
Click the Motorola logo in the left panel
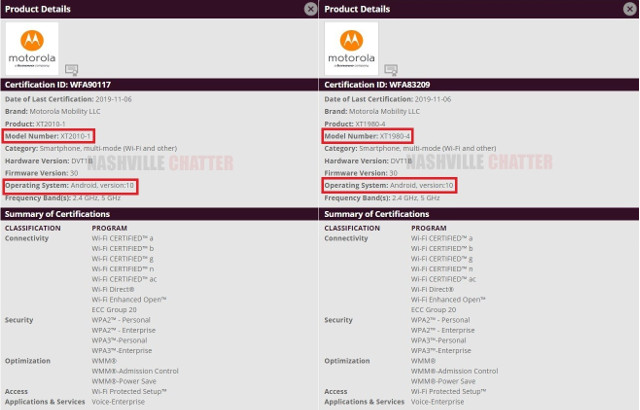point(33,45)
